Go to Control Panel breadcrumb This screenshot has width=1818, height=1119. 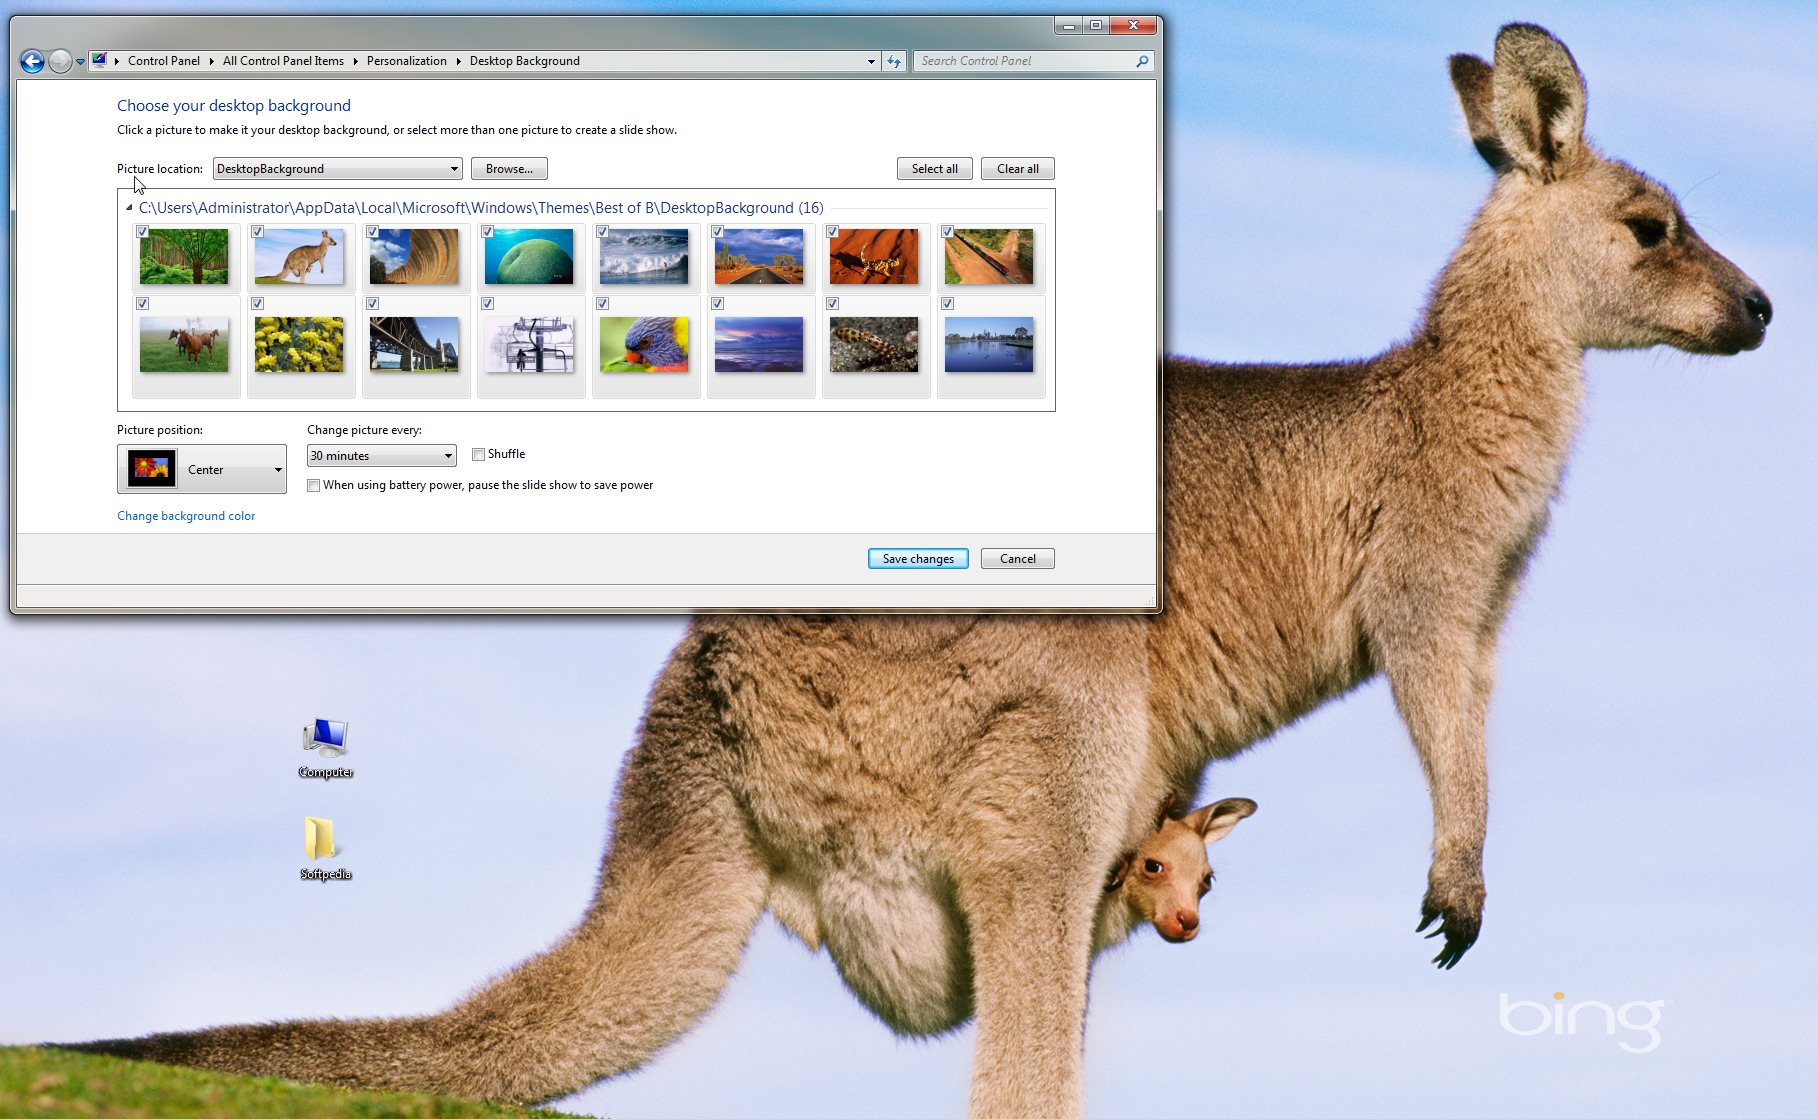pyautogui.click(x=164, y=61)
